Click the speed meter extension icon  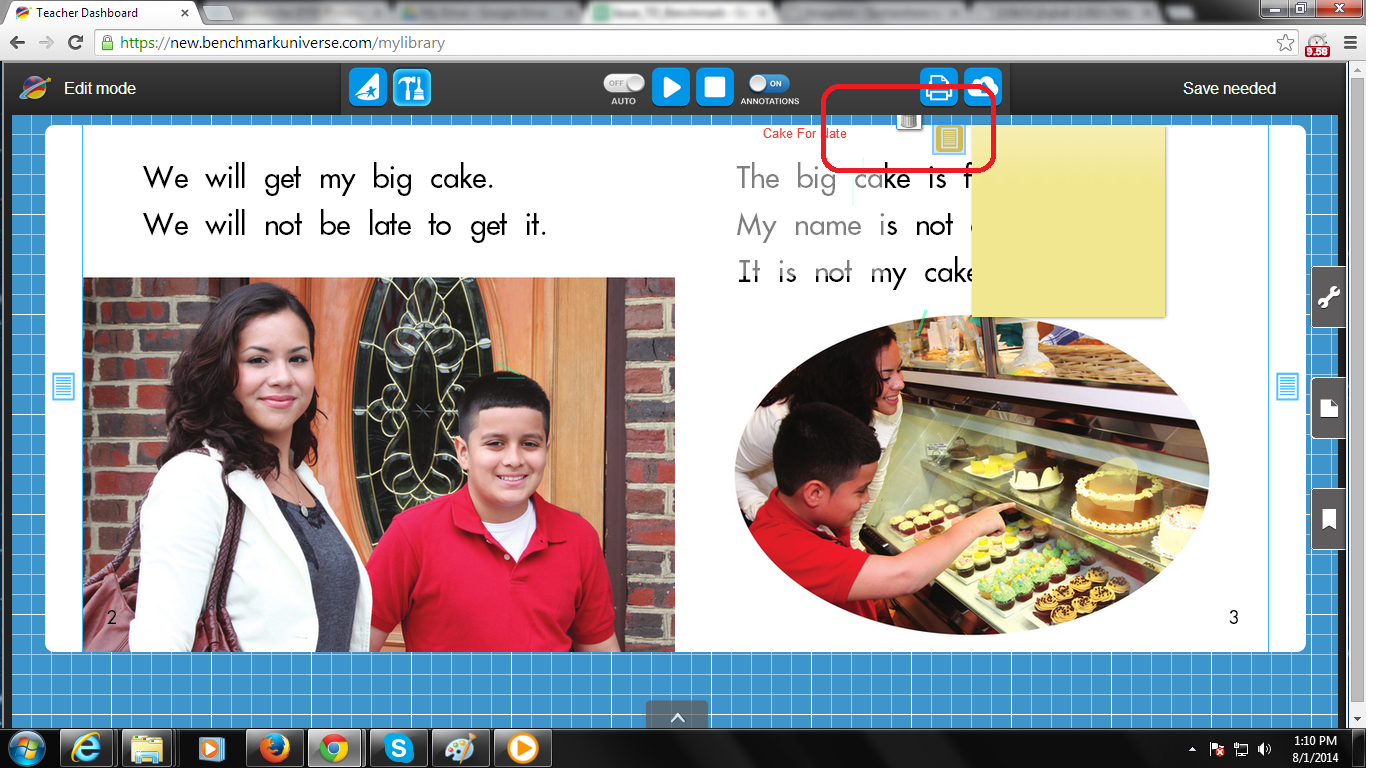point(1318,44)
